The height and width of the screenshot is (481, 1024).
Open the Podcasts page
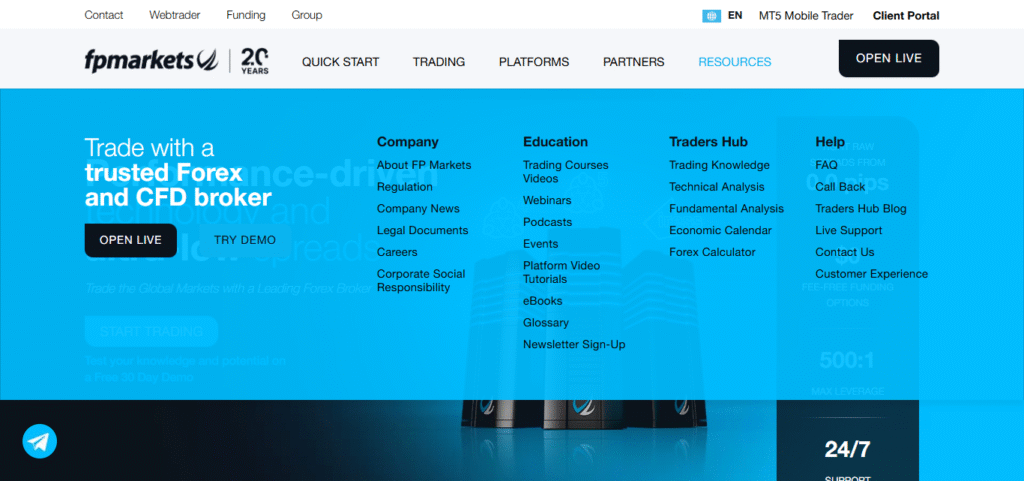pos(547,222)
